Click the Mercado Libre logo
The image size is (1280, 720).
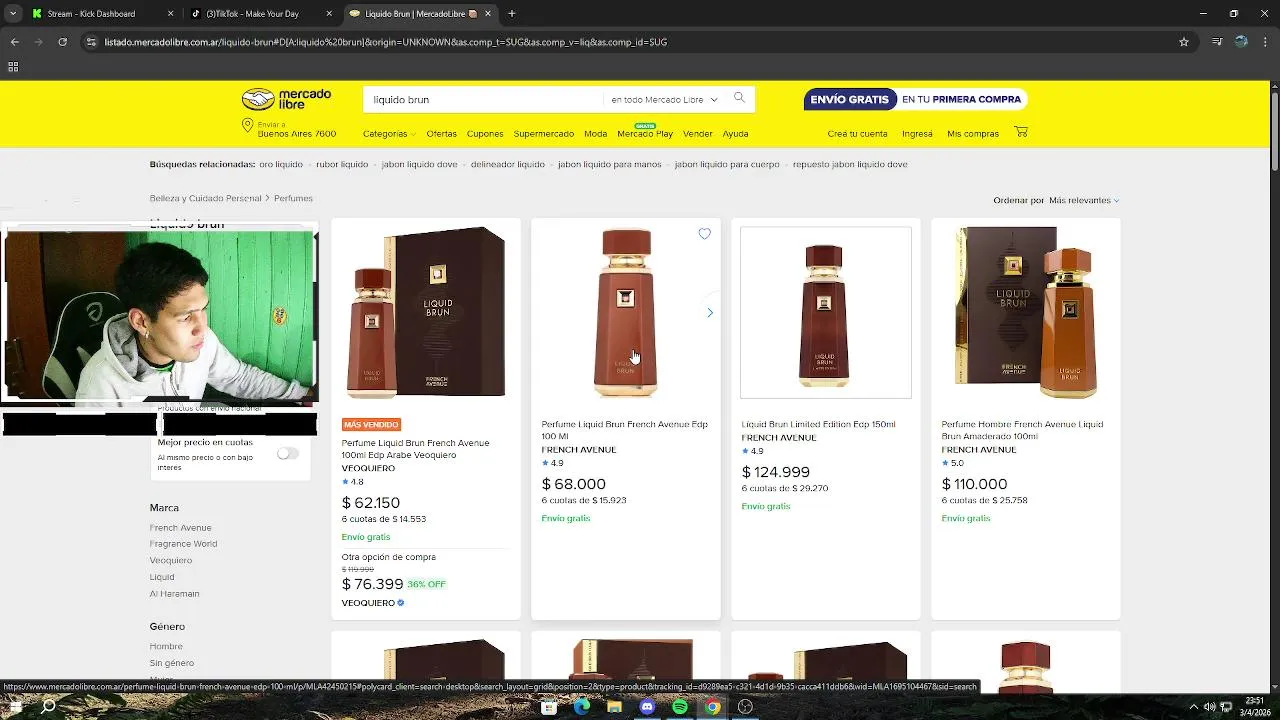[286, 99]
